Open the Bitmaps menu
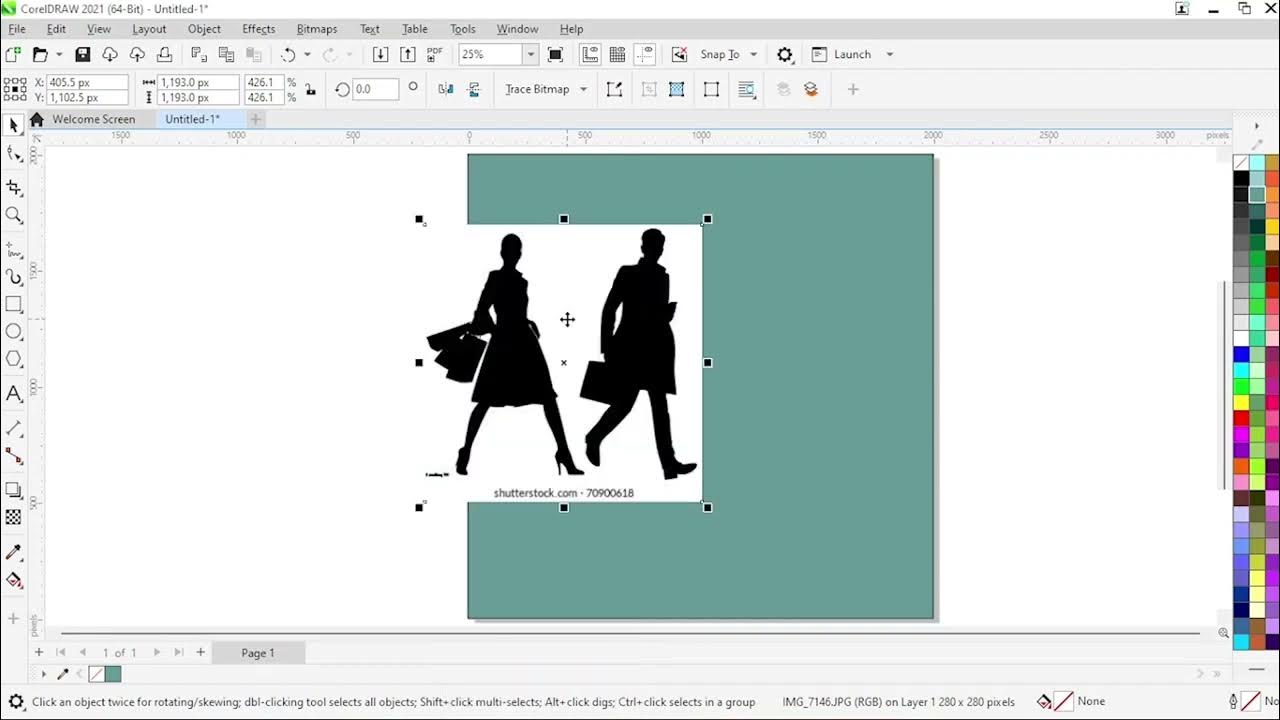This screenshot has height=720, width=1280. point(317,29)
